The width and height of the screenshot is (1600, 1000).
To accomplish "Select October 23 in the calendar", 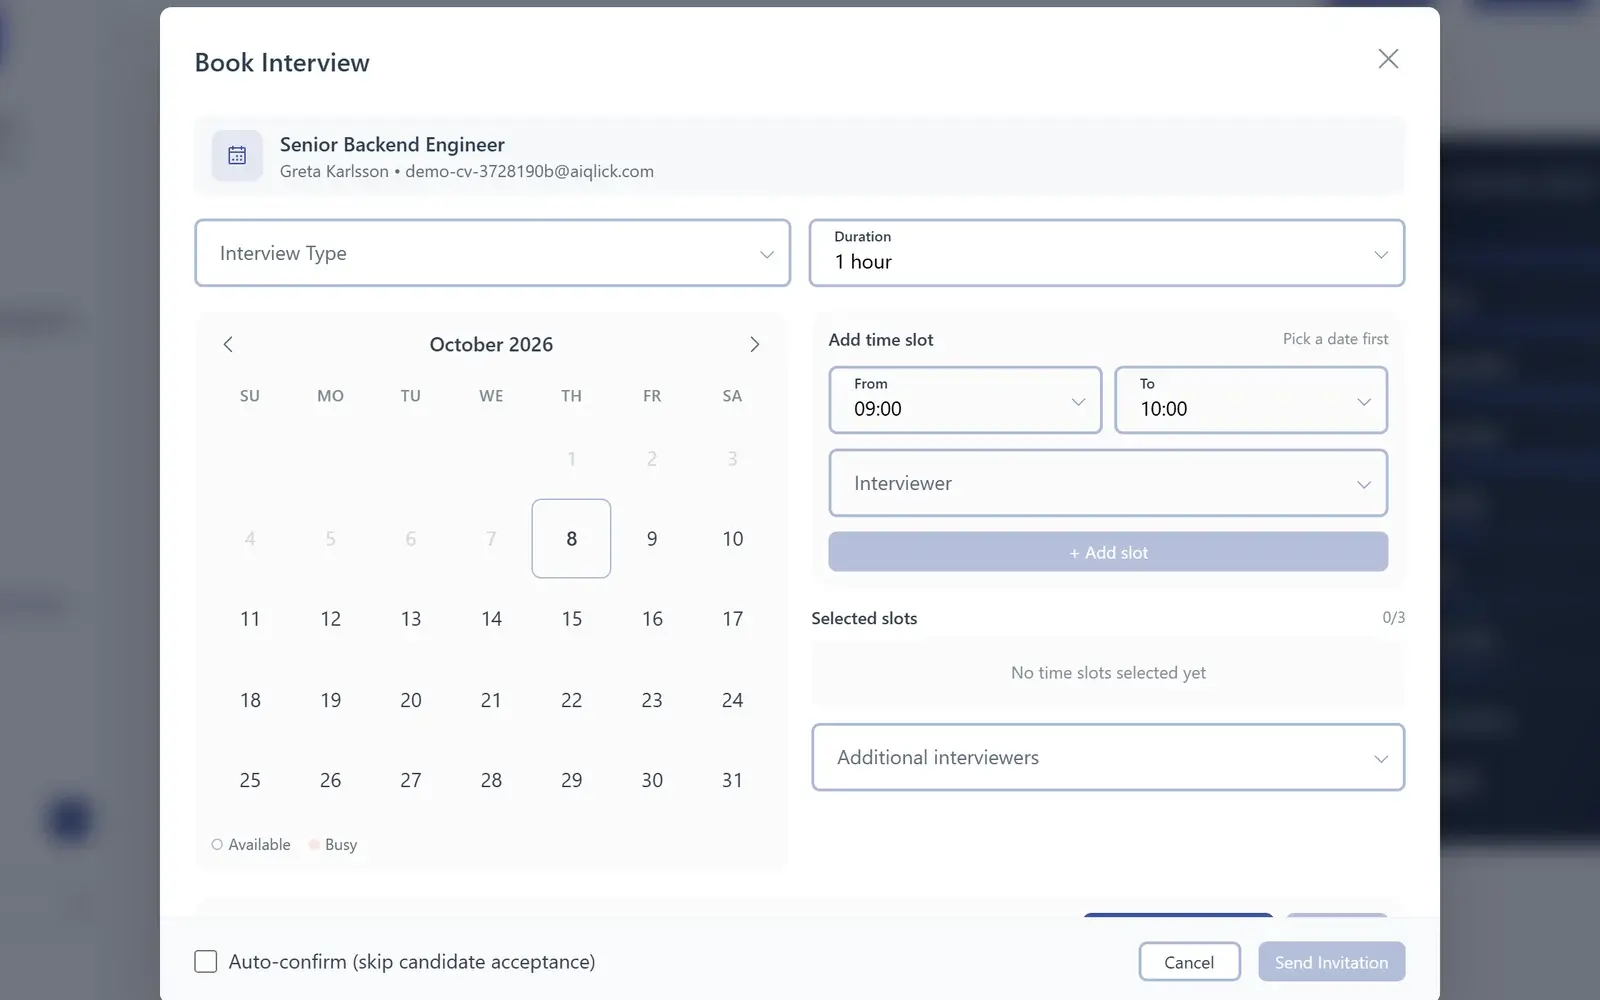I will 652,700.
